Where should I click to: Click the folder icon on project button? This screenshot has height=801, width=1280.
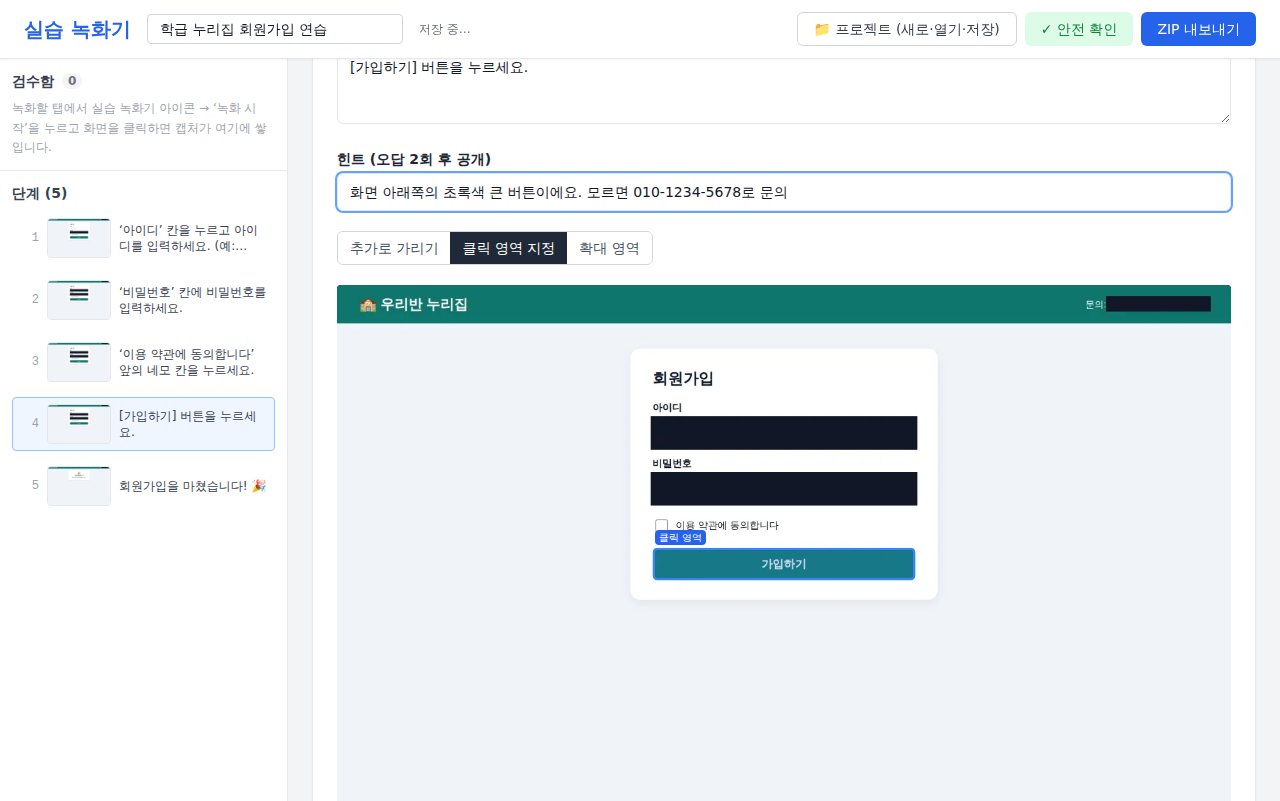click(822, 29)
